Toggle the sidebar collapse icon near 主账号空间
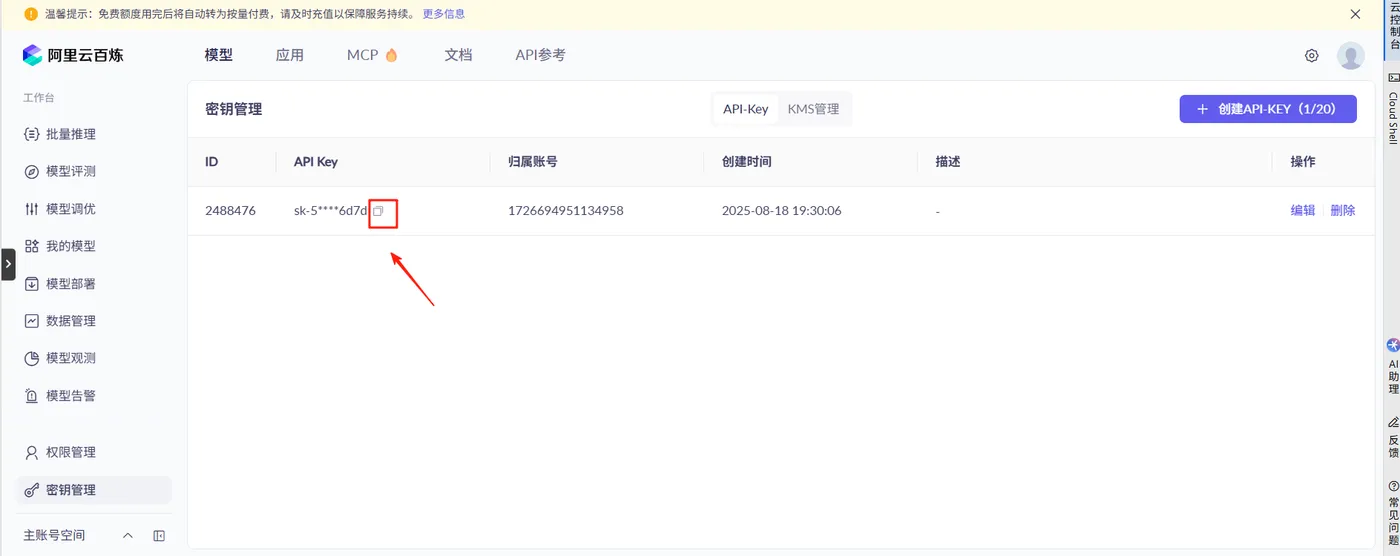The height and width of the screenshot is (556, 1400). [159, 536]
